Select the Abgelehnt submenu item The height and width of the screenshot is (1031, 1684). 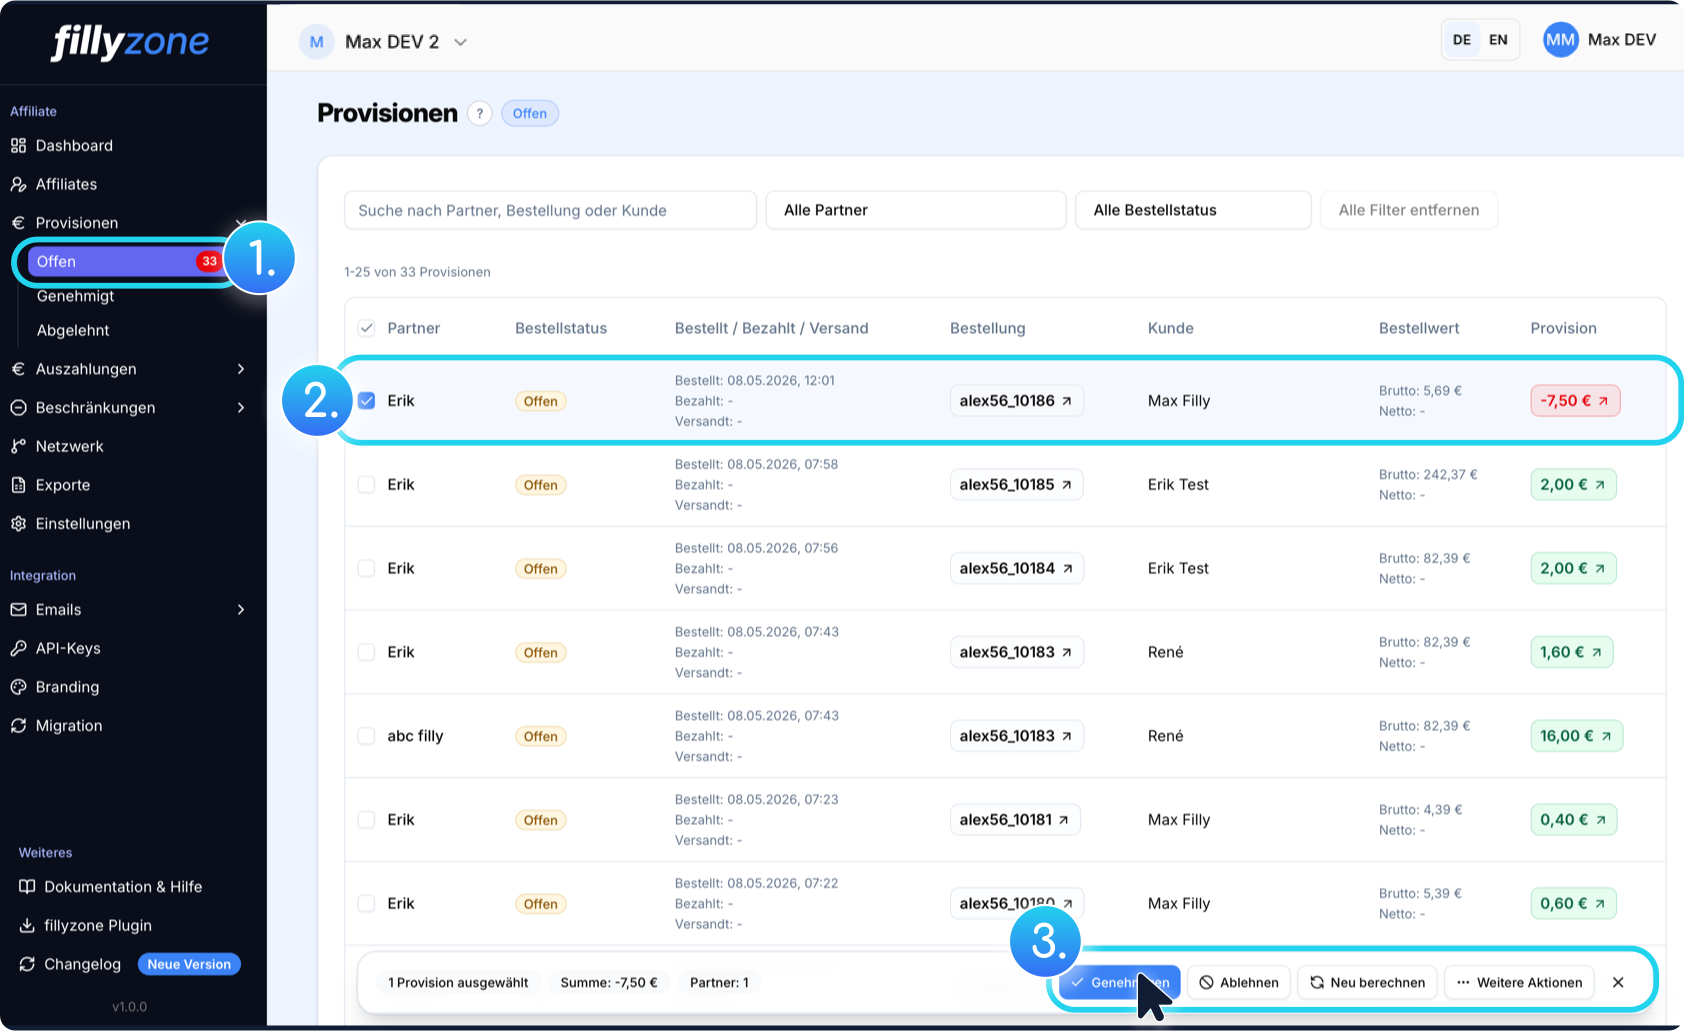click(x=73, y=330)
